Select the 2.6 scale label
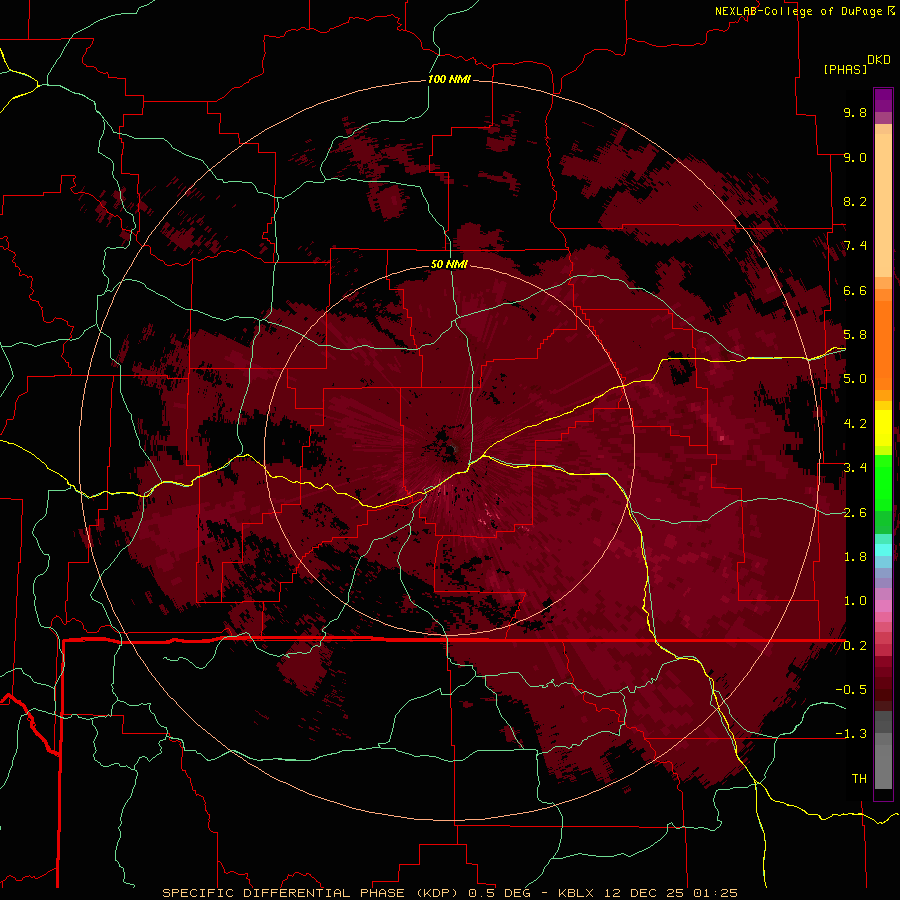Screen dimensions: 900x900 click(855, 513)
